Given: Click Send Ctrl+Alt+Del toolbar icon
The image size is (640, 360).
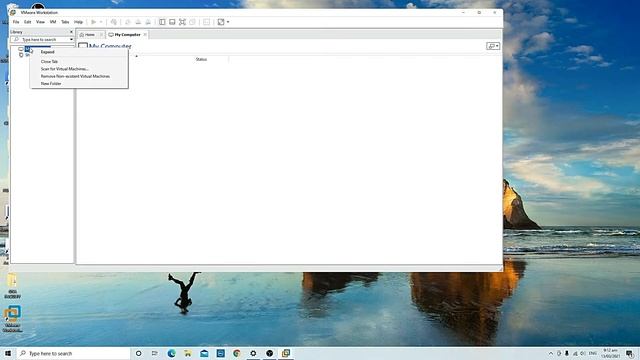Looking at the screenshot, I should click(114, 22).
